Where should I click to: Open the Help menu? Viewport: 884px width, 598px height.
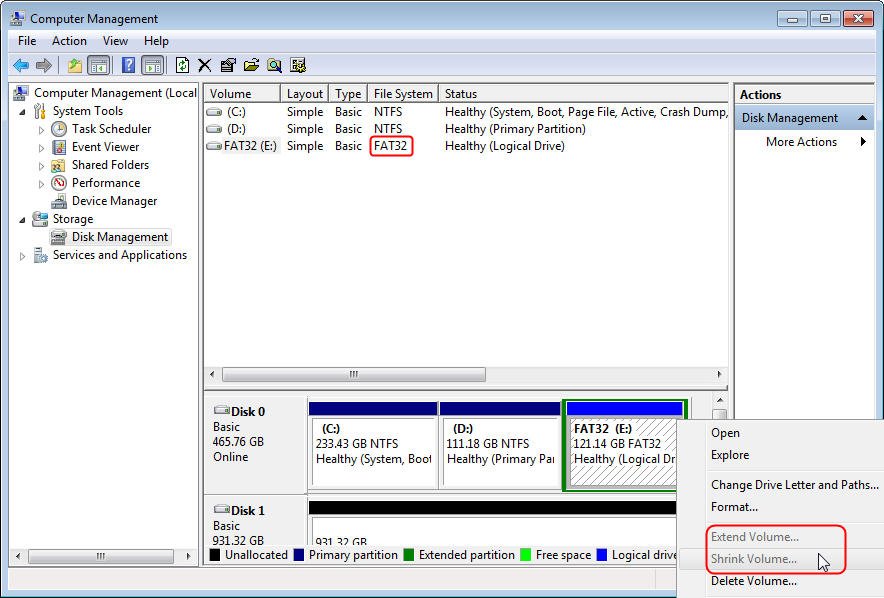tap(156, 41)
